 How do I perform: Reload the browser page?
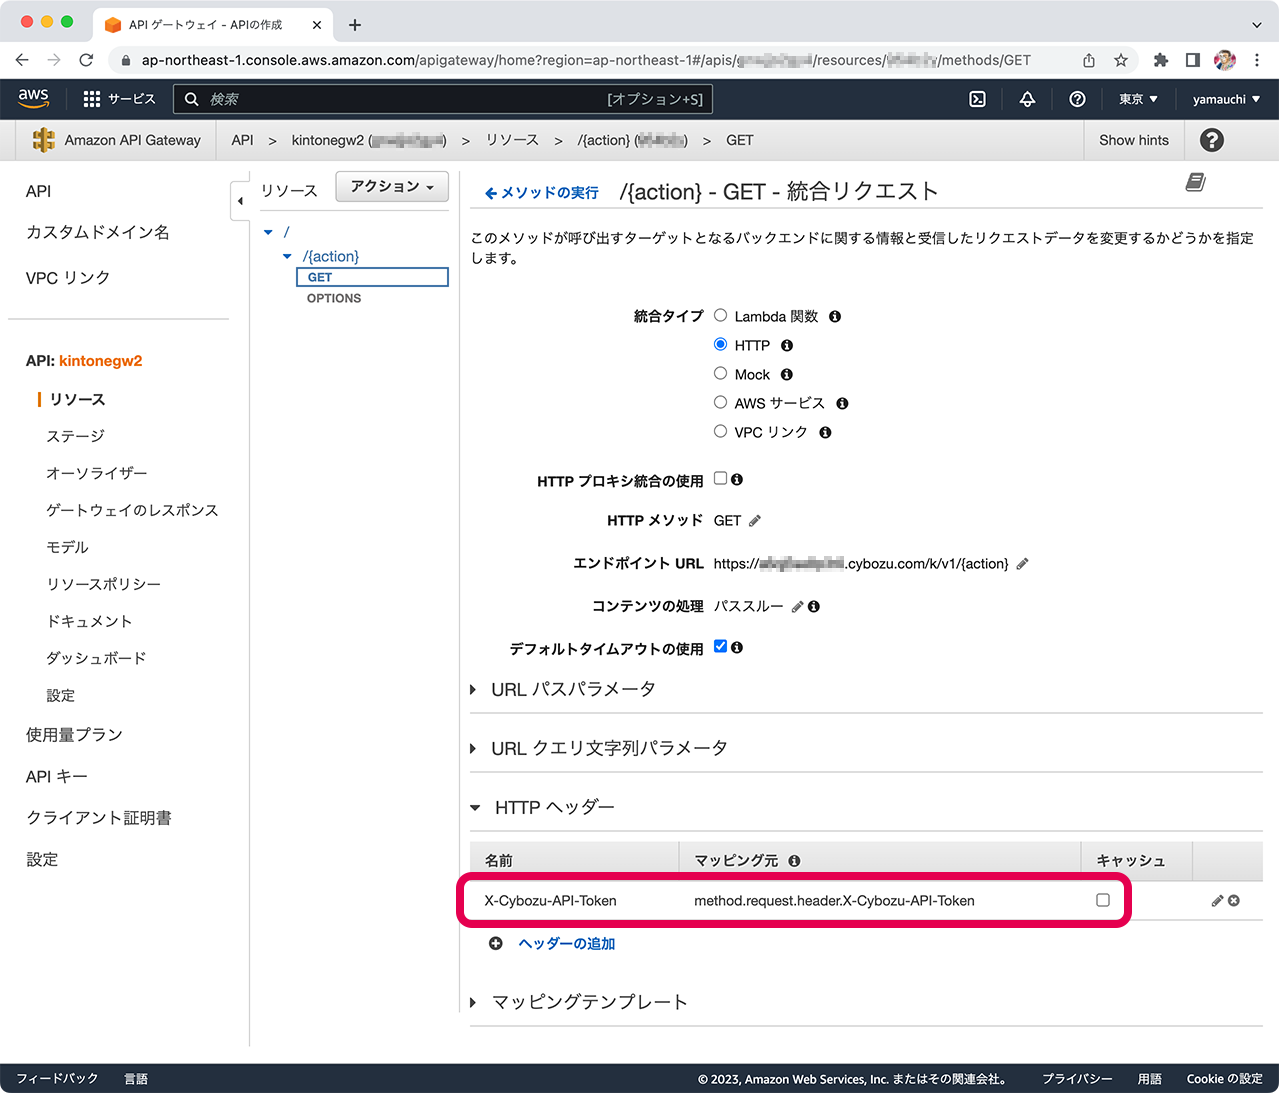(86, 60)
